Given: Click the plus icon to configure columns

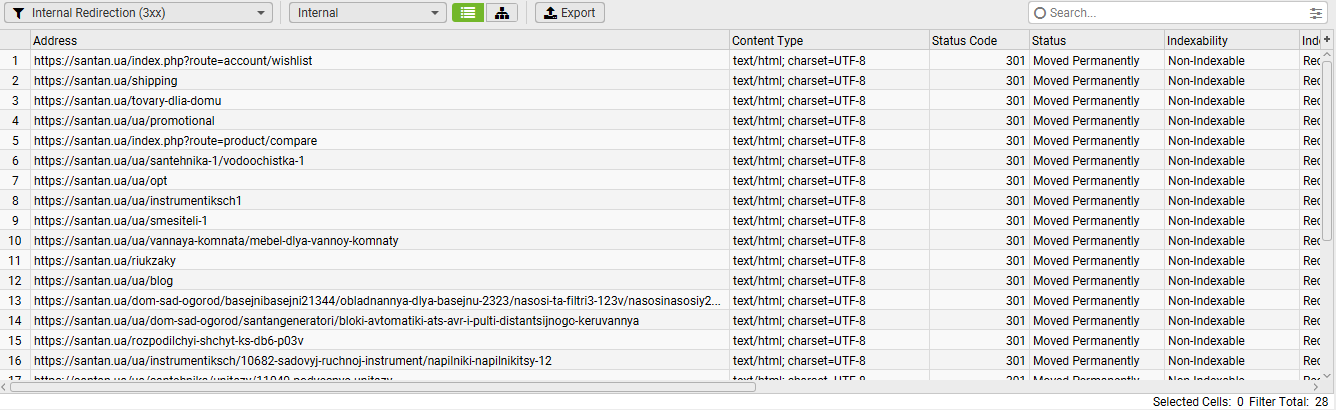Looking at the screenshot, I should (1328, 41).
